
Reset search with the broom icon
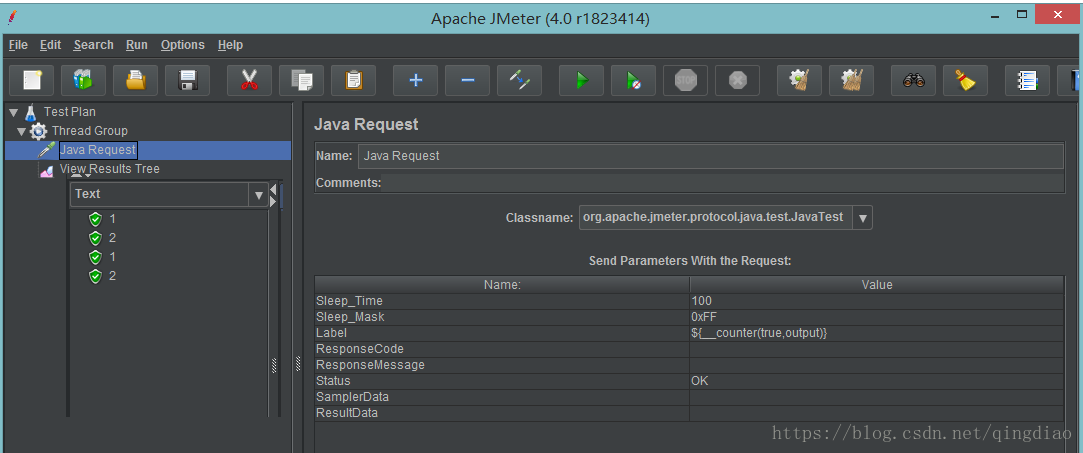pyautogui.click(x=965, y=81)
